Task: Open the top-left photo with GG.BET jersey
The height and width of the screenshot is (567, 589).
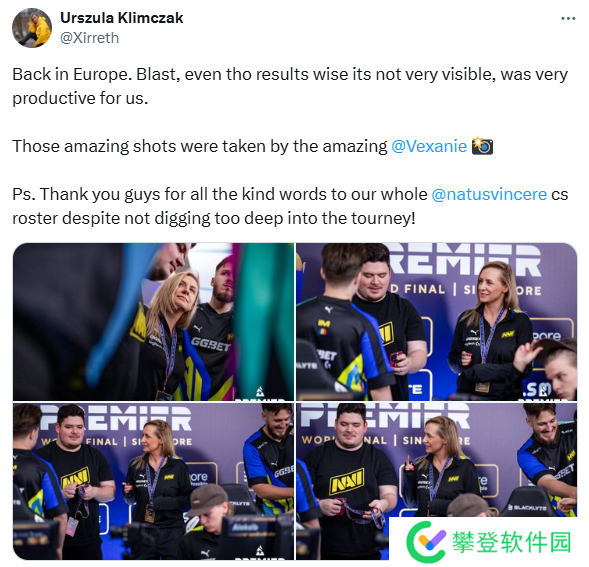Action: coord(154,322)
